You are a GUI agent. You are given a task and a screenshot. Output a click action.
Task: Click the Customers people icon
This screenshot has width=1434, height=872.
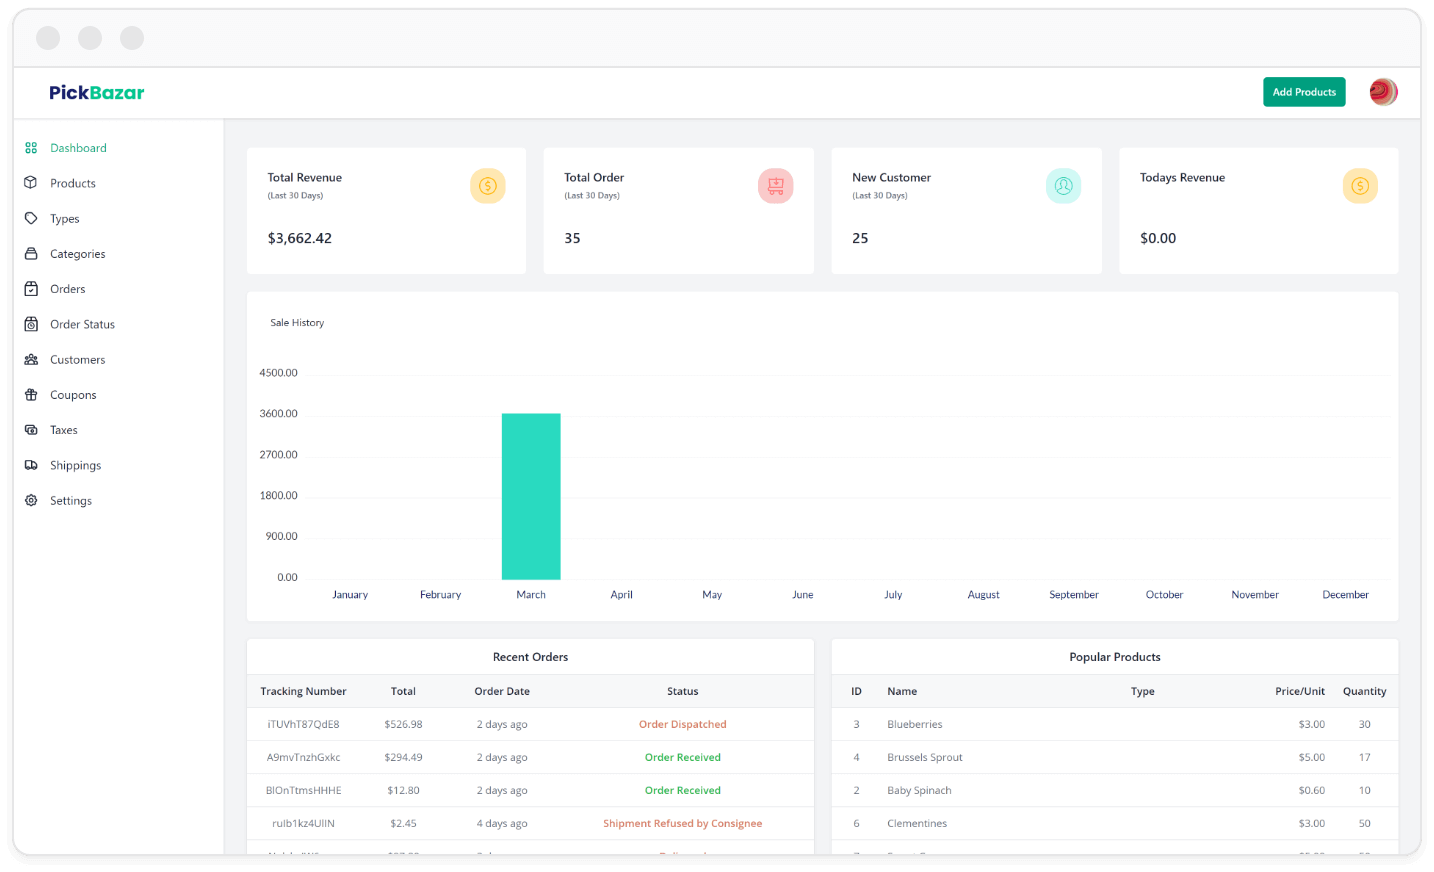pos(31,360)
